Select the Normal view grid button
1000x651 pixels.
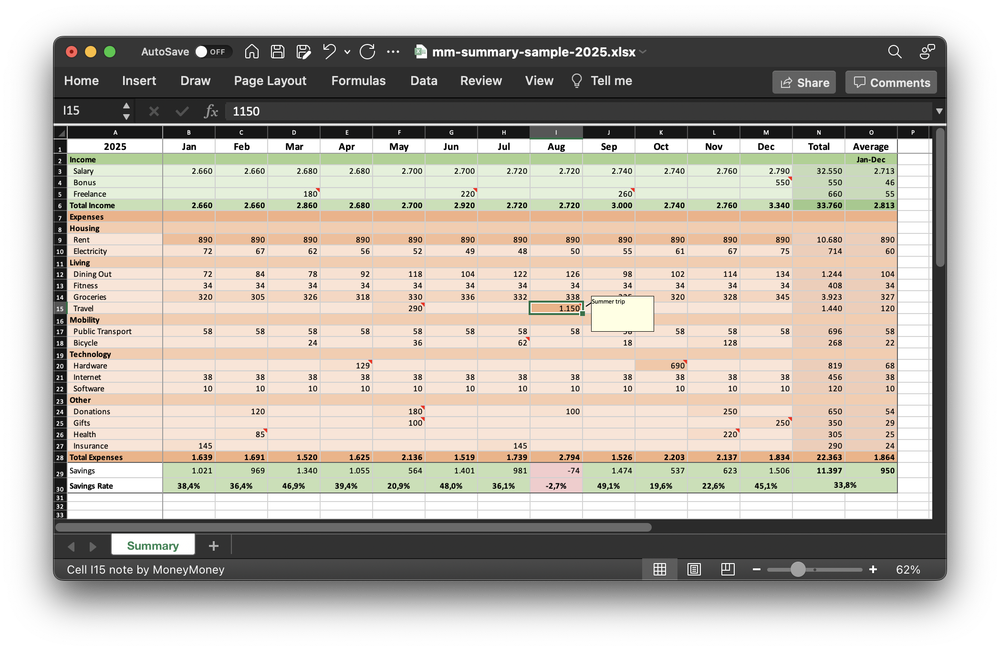pyautogui.click(x=660, y=569)
